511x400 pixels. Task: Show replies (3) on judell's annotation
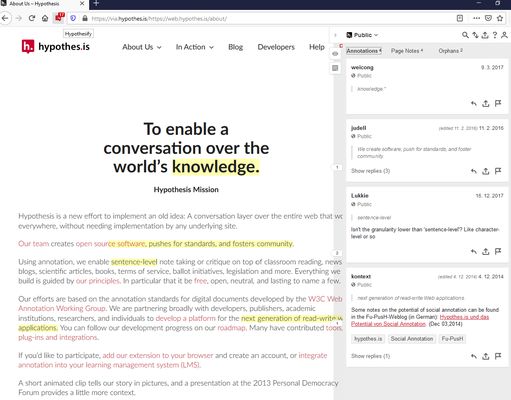370,171
